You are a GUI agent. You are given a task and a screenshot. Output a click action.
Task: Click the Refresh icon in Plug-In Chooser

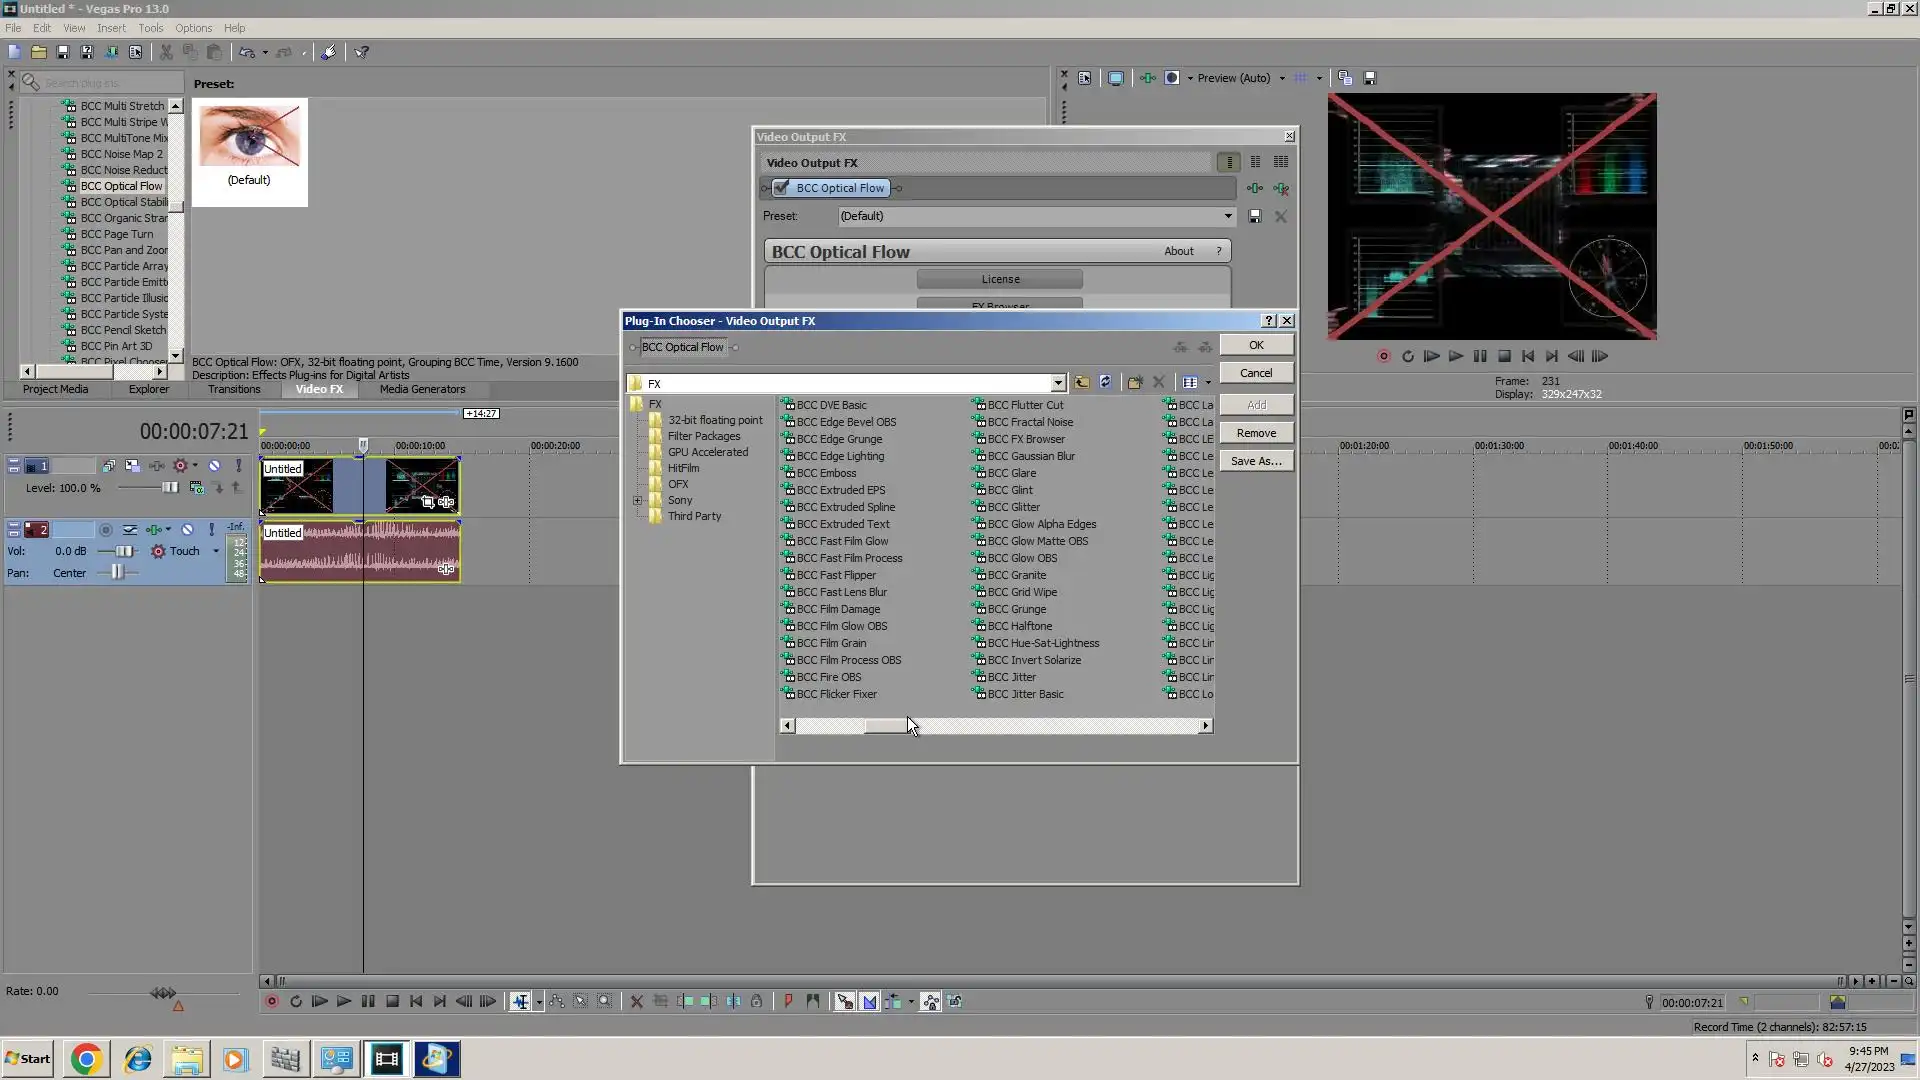click(x=1105, y=382)
